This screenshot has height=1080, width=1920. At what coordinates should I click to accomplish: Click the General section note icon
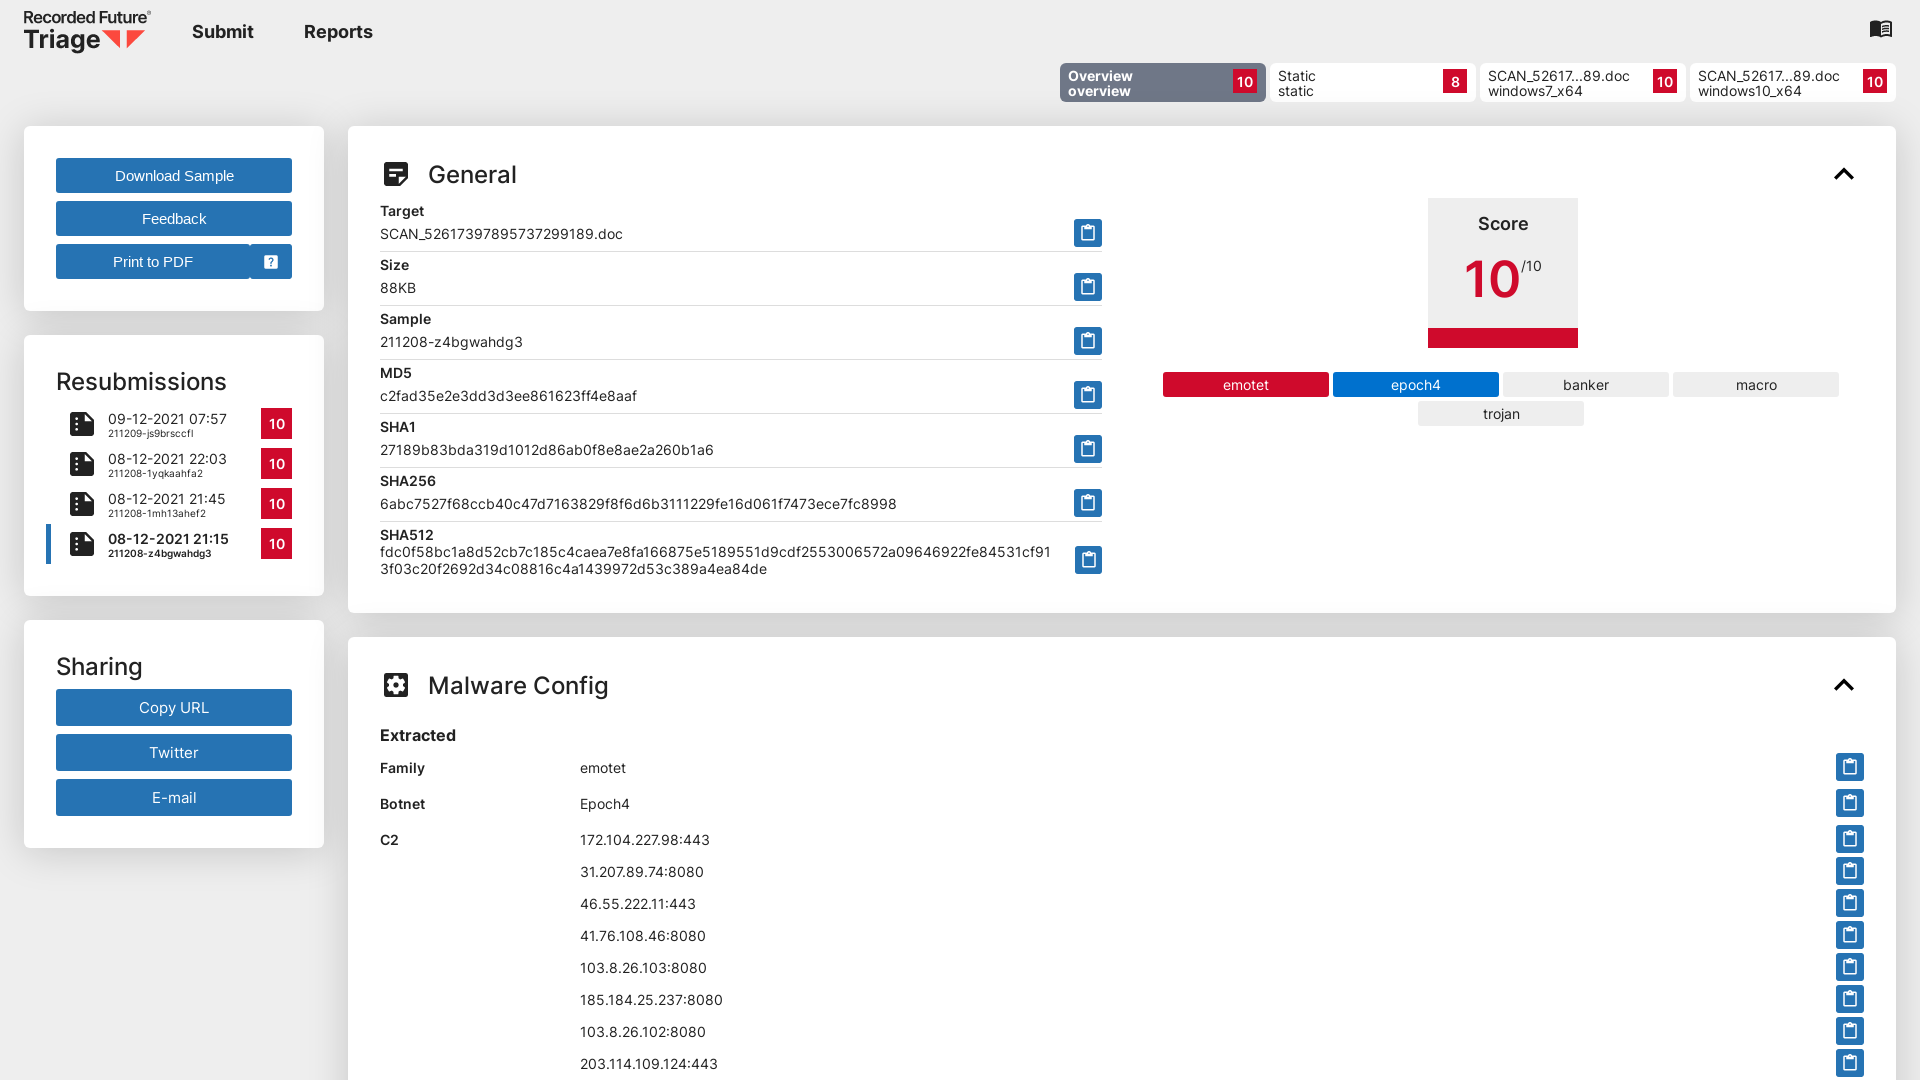pyautogui.click(x=396, y=174)
